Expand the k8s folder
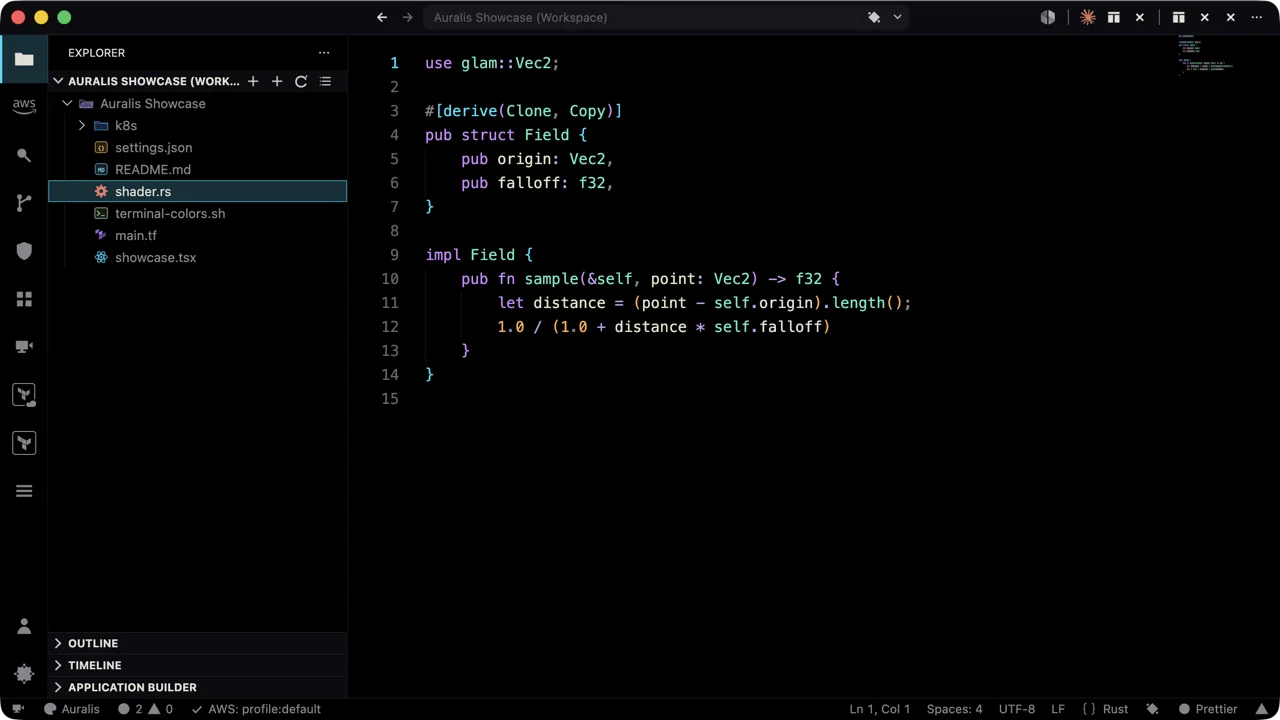 (82, 125)
